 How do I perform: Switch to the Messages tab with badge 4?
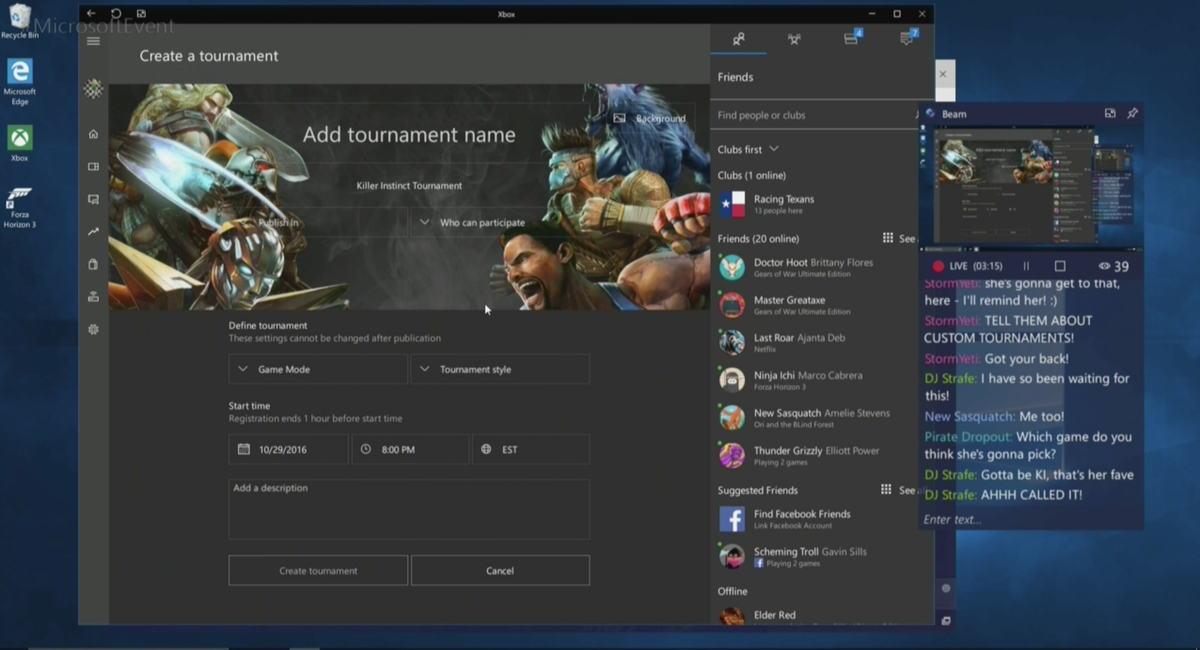[851, 39]
